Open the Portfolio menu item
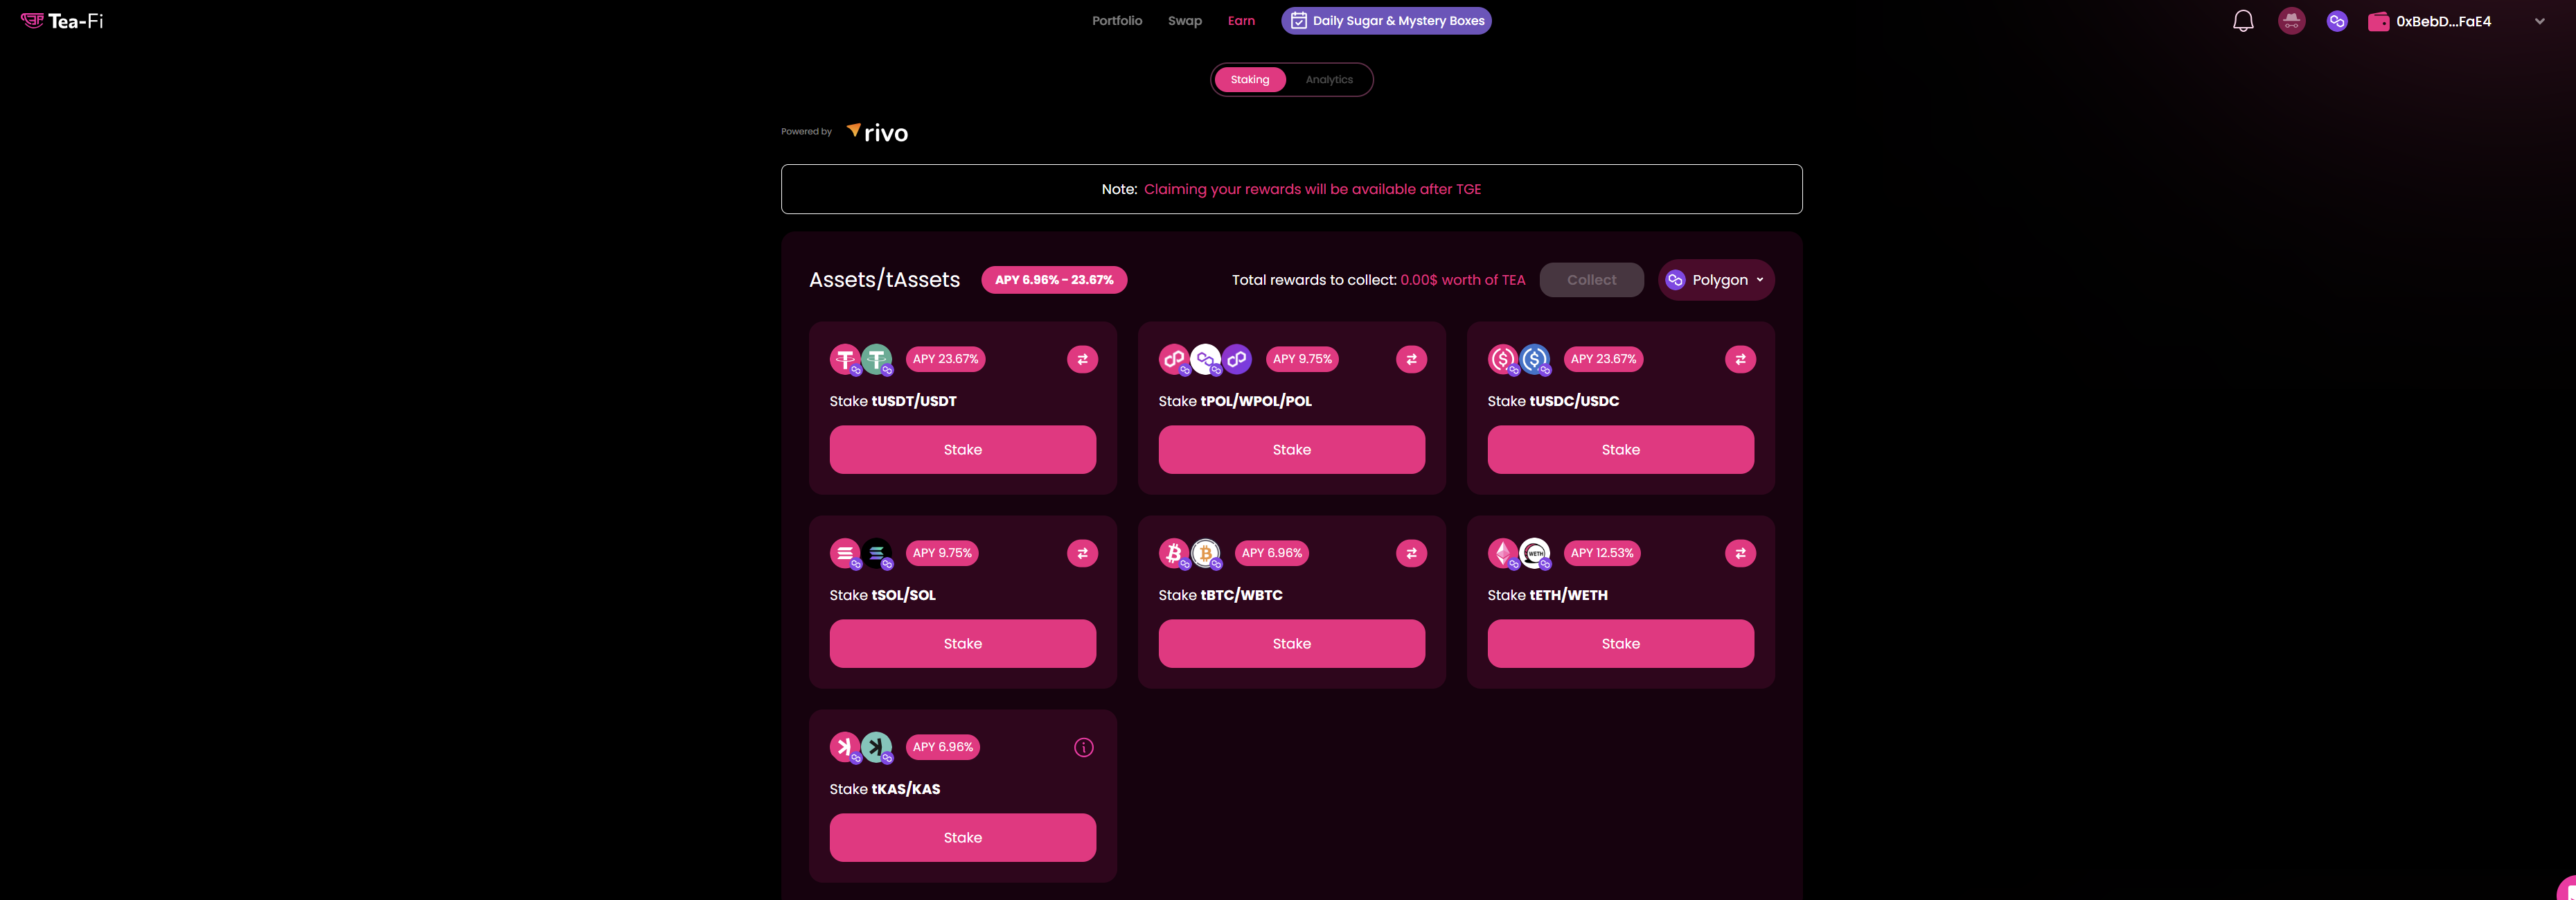 pyautogui.click(x=1116, y=21)
